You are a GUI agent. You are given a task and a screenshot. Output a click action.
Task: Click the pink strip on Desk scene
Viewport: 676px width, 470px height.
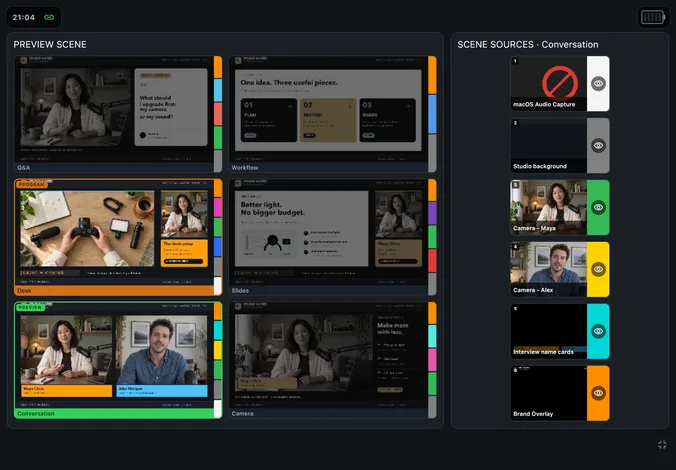tap(218, 207)
